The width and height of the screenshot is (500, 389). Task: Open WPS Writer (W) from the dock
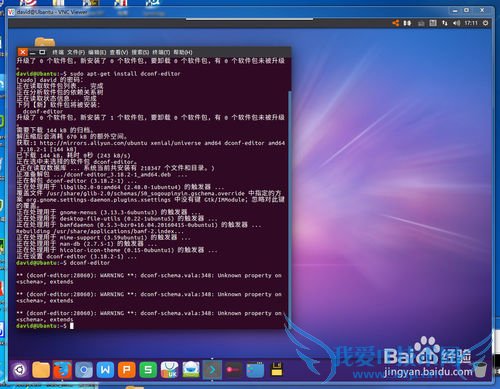click(105, 370)
